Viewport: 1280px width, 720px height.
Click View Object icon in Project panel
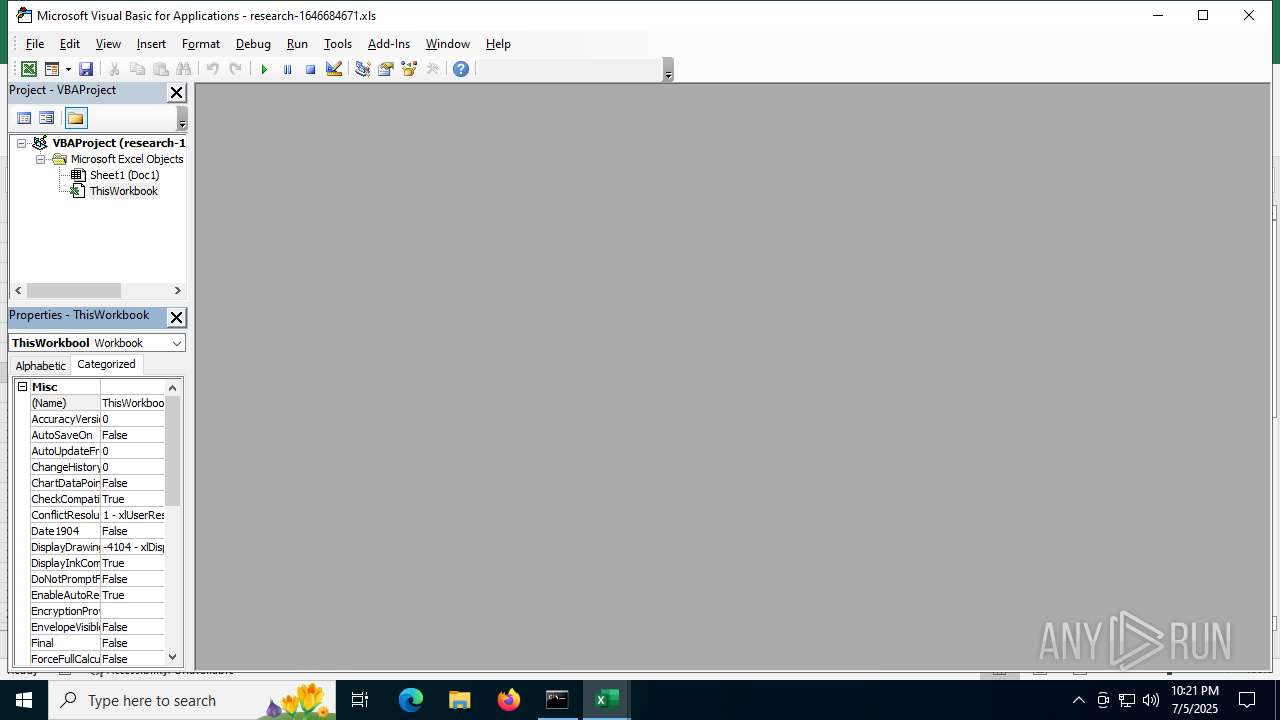(x=47, y=118)
